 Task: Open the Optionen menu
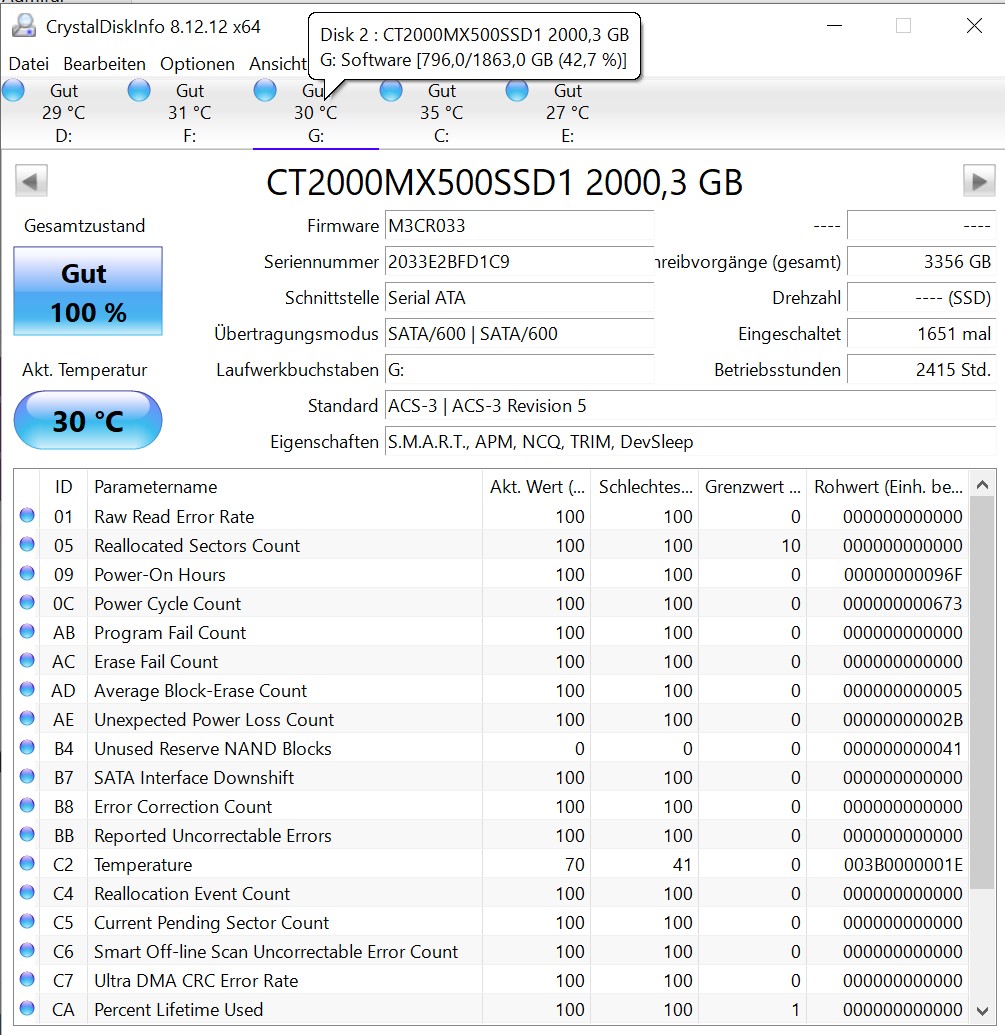pyautogui.click(x=197, y=64)
